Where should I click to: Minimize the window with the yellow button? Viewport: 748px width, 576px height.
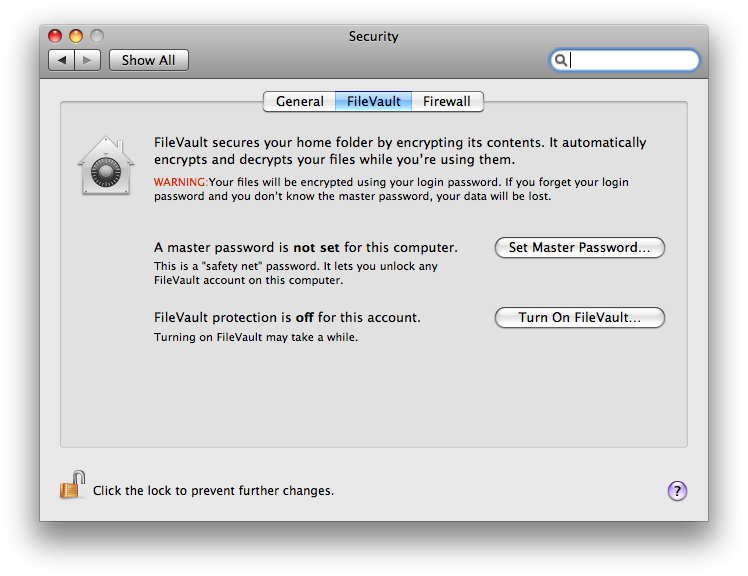pyautogui.click(x=76, y=36)
